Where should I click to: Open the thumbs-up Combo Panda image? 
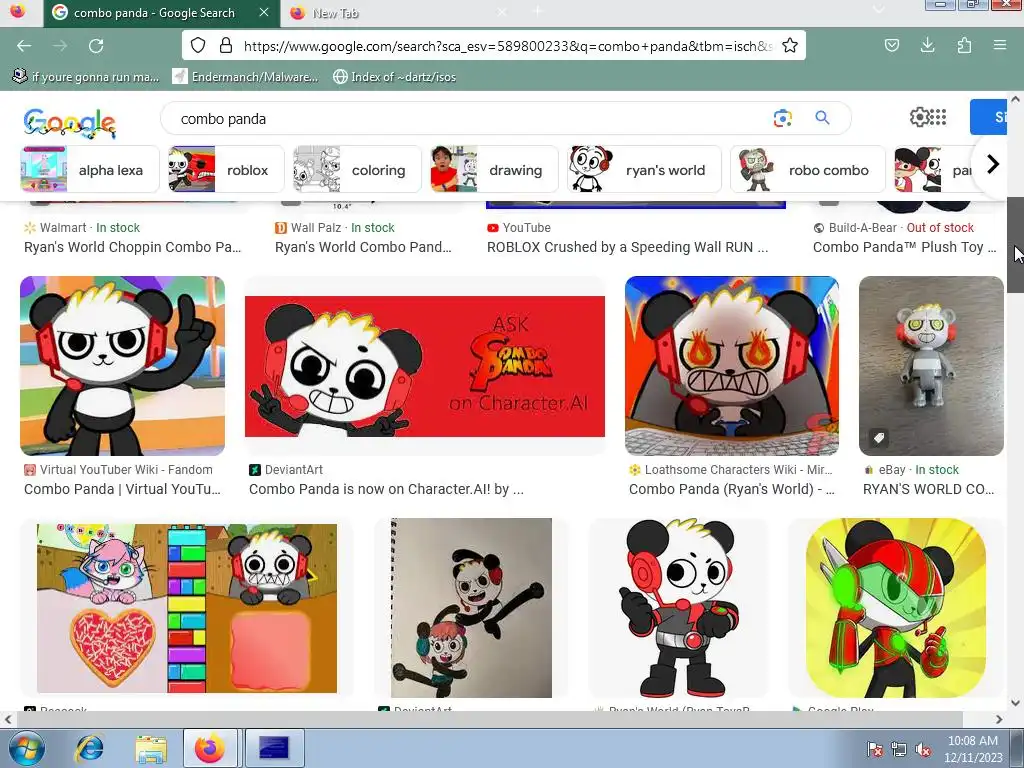coord(679,608)
